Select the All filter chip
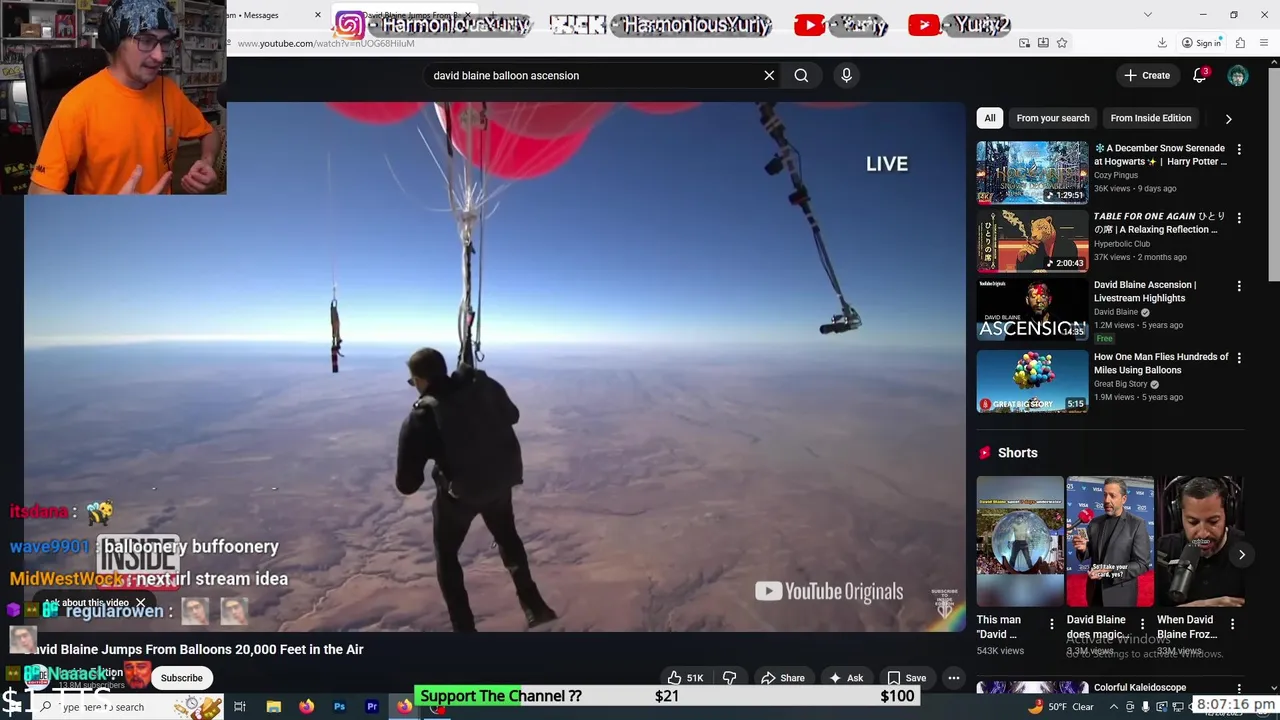 (x=989, y=118)
